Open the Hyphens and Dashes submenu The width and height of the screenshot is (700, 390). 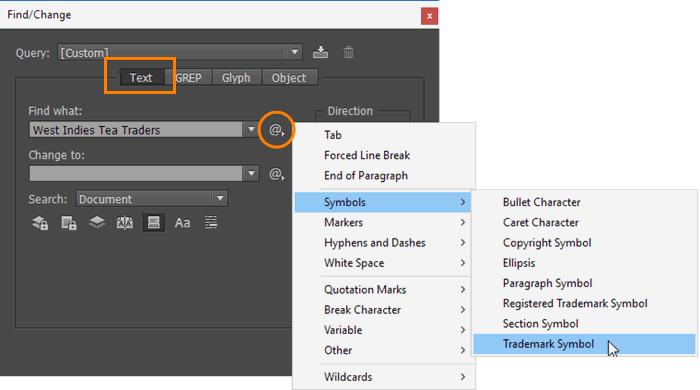(384, 243)
